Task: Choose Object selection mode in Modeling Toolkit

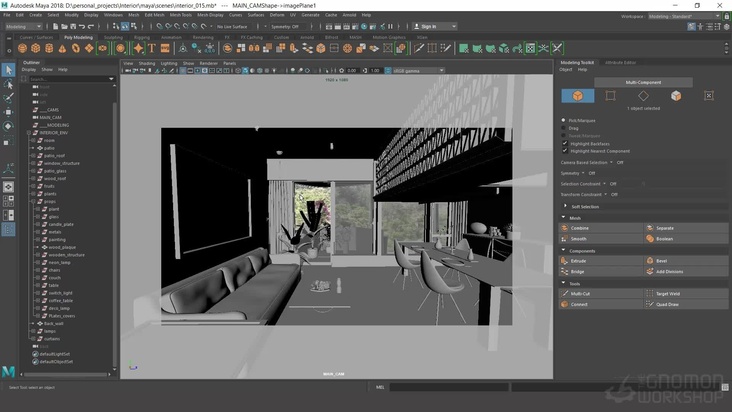Action: point(575,96)
